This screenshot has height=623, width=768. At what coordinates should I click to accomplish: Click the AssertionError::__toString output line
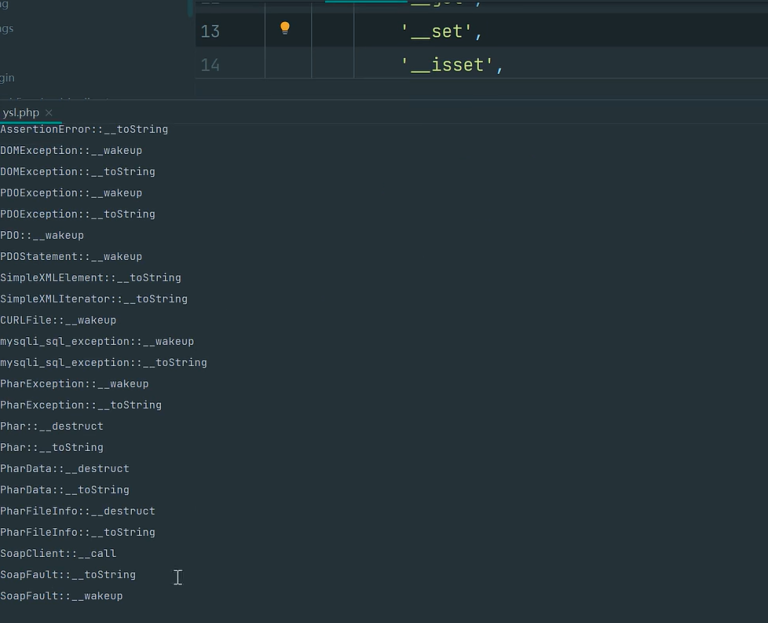(84, 129)
